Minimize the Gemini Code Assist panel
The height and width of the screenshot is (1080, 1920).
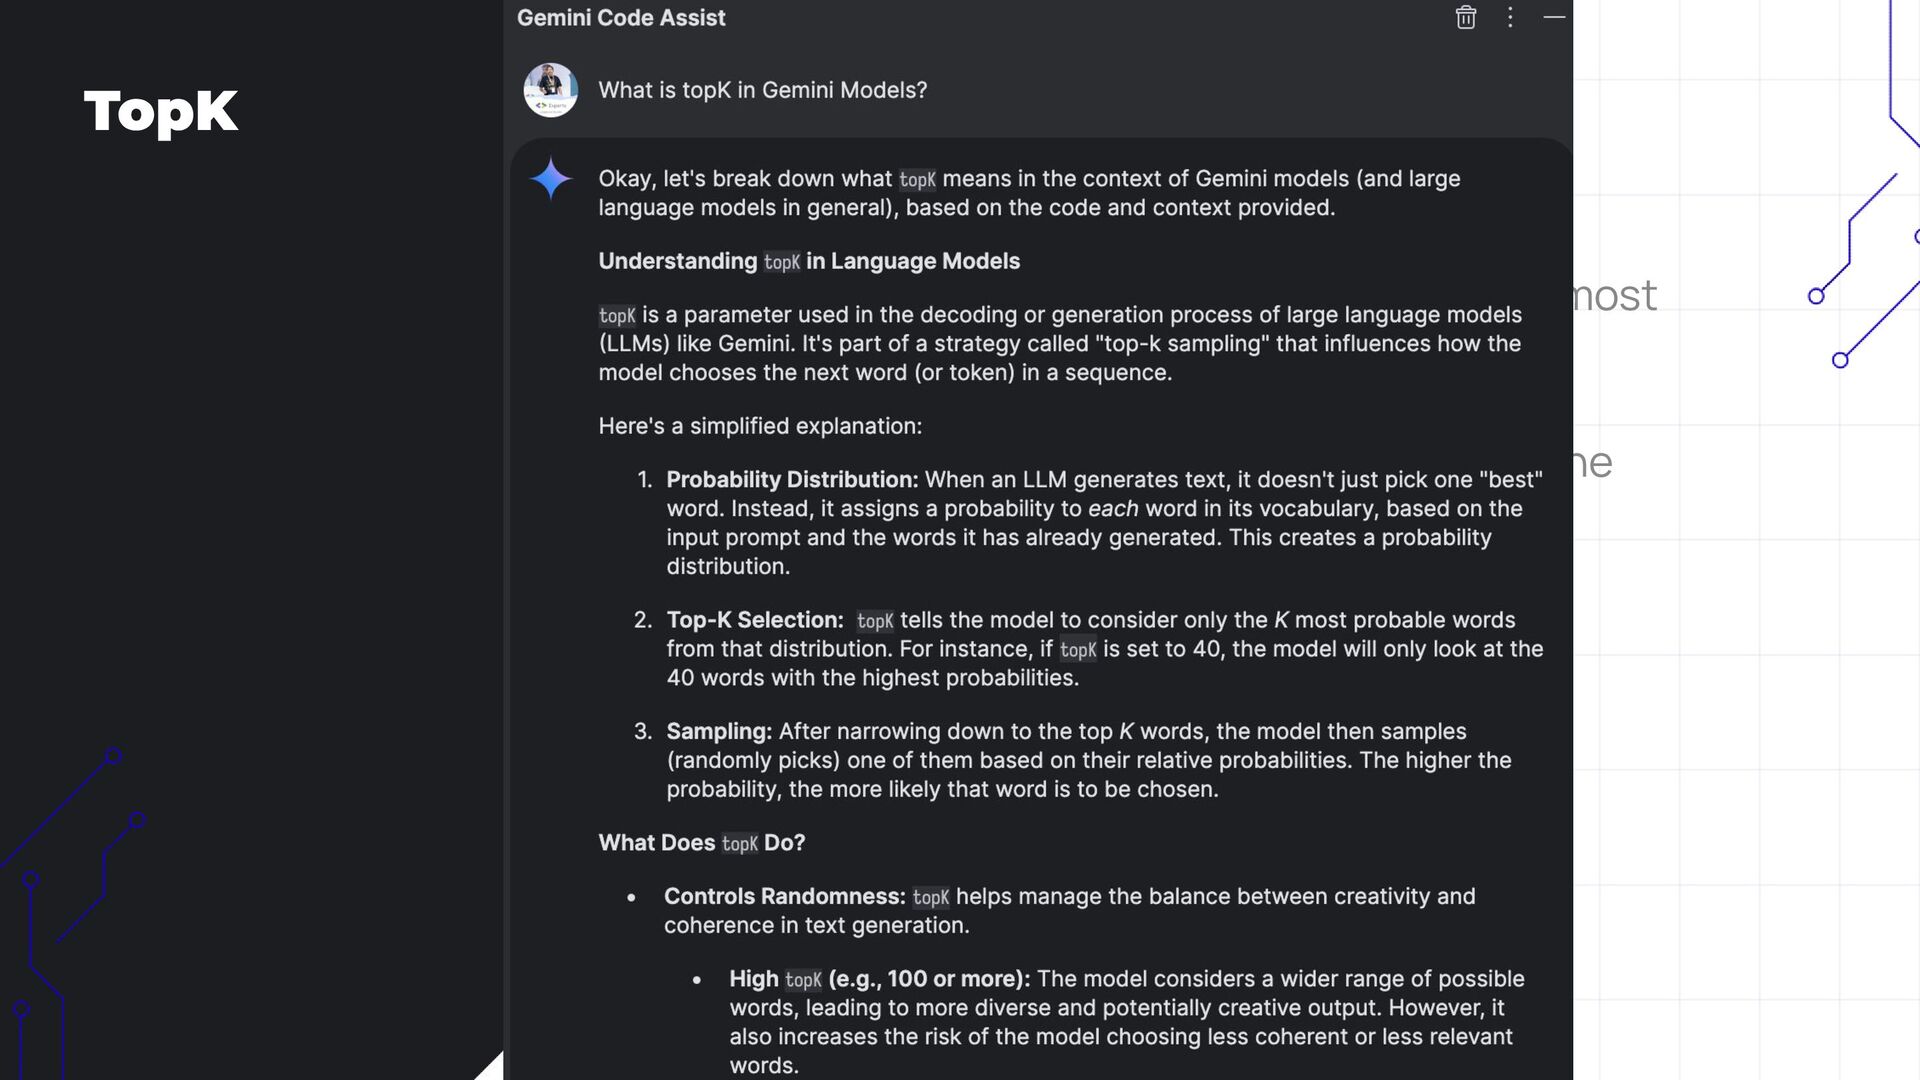click(1553, 18)
